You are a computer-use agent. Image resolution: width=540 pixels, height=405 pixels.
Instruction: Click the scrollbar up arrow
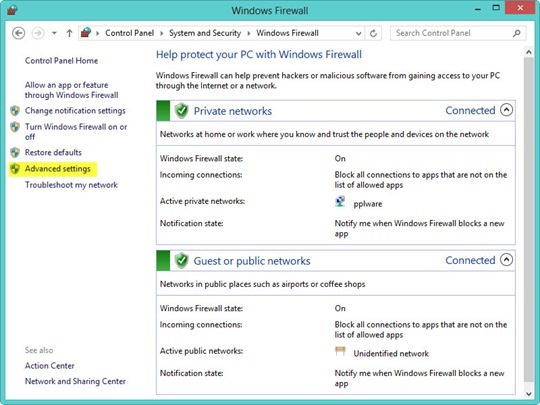pos(528,52)
